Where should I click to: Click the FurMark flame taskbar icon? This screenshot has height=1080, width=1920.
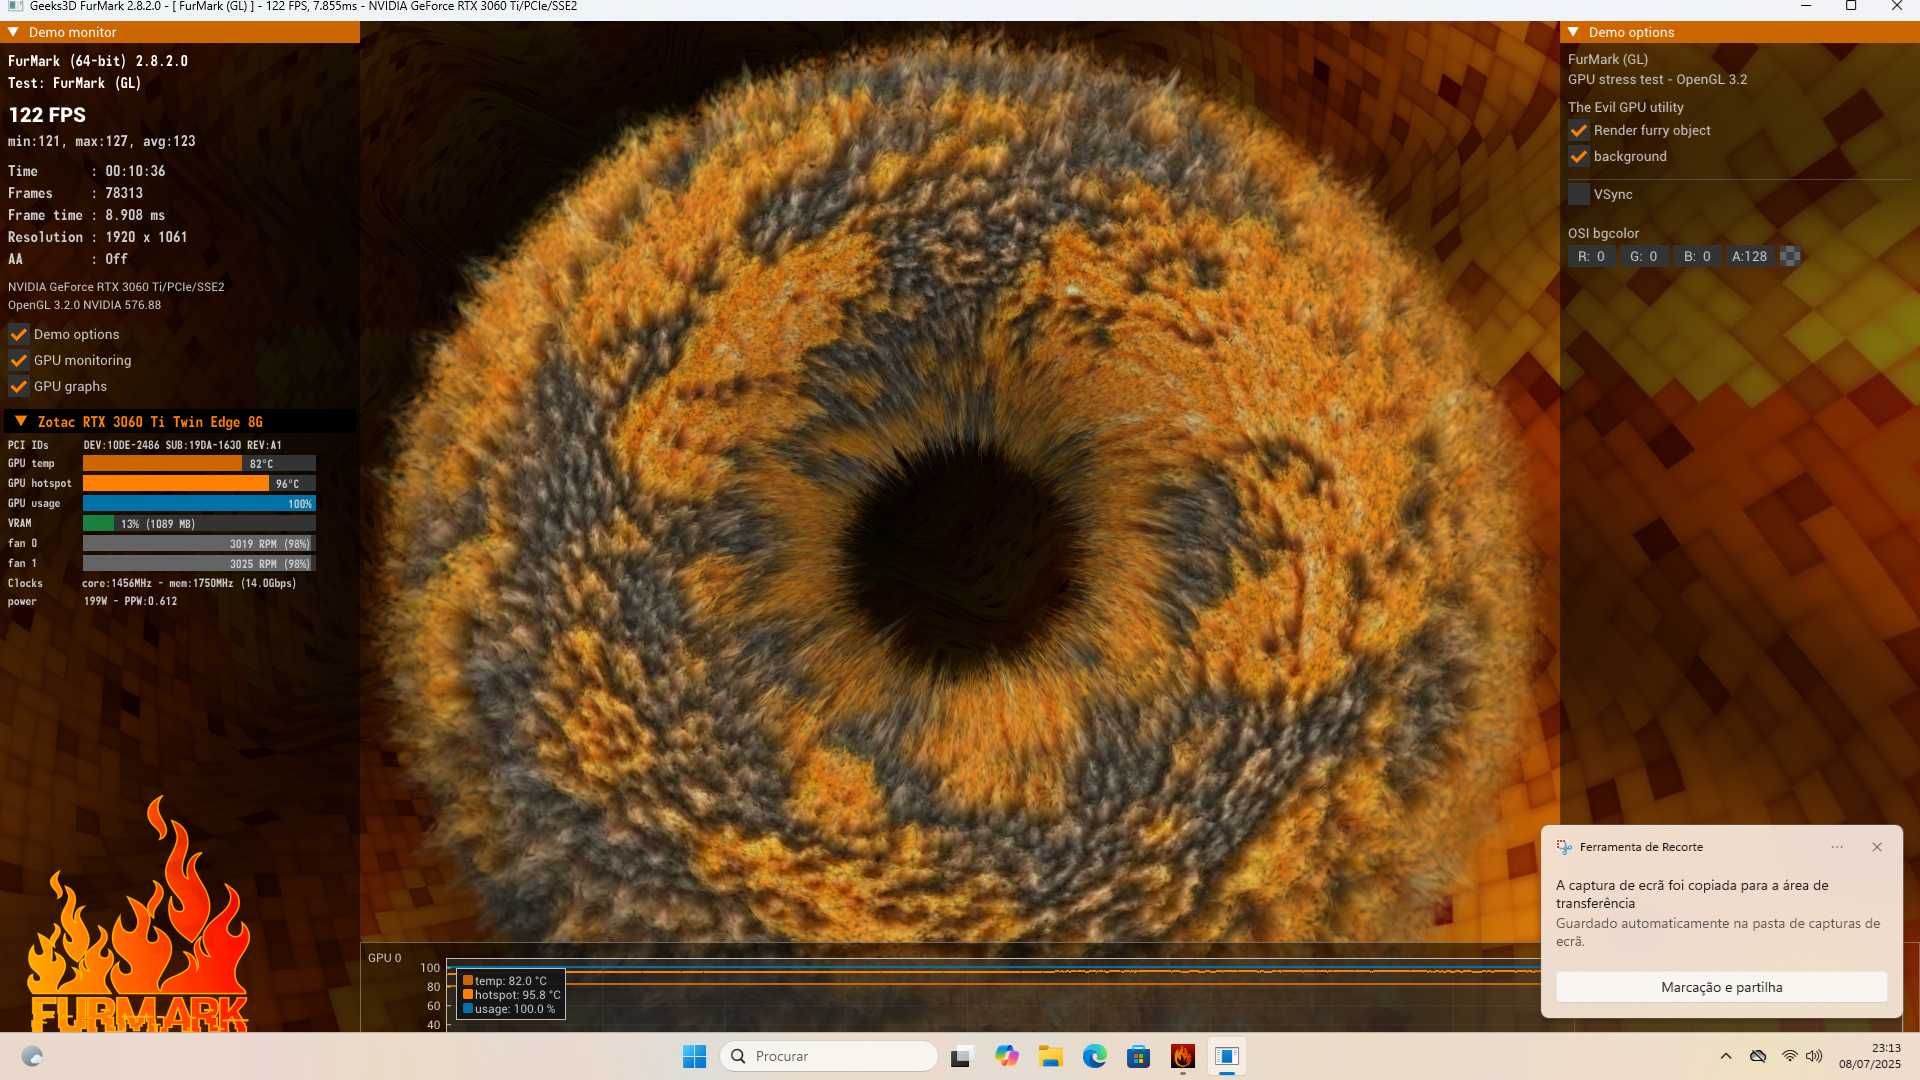1183,1056
